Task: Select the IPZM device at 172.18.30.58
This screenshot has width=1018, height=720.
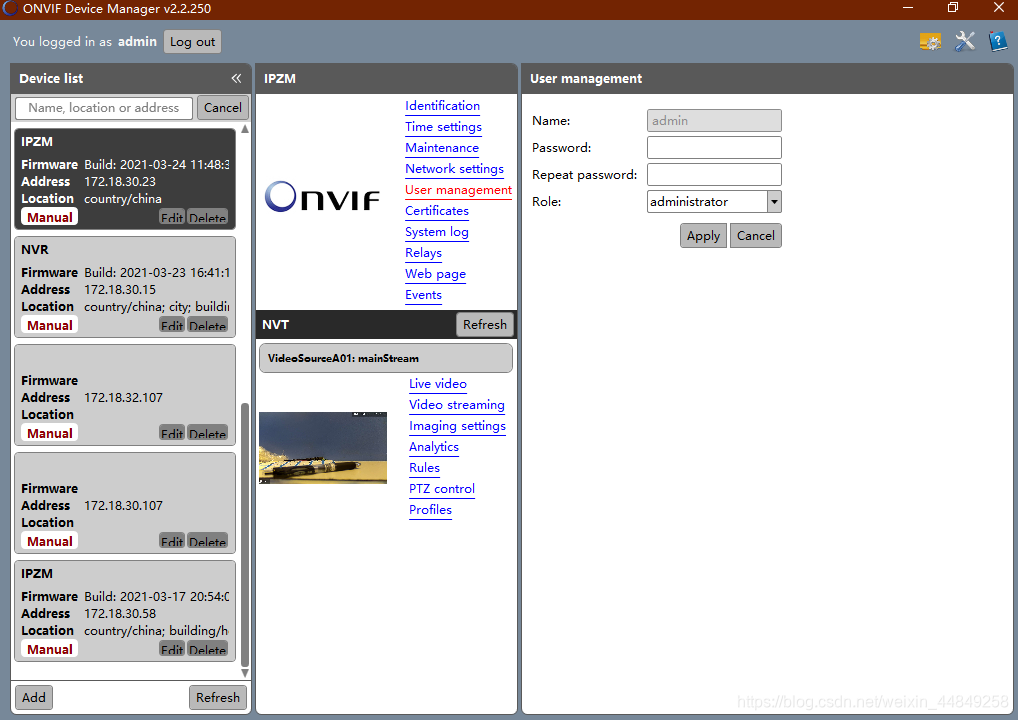Action: [x=125, y=611]
